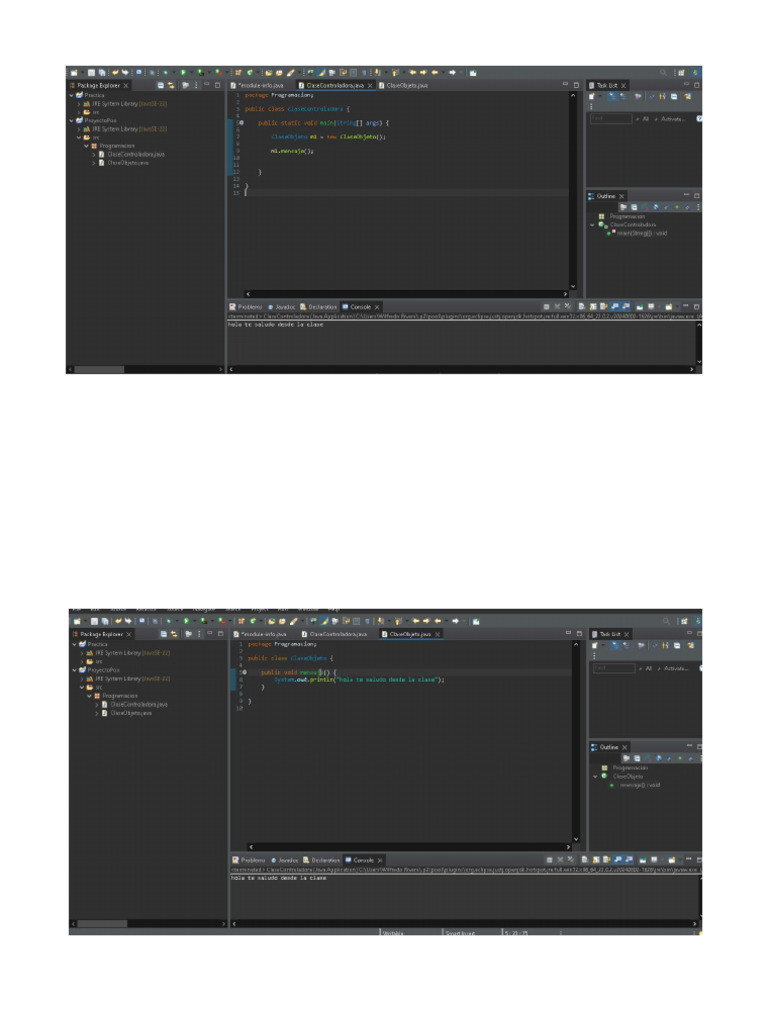The width and height of the screenshot is (768, 1024).
Task: Click Open Perspective icon in ClaseControladora editor window
Action: (x=681, y=72)
